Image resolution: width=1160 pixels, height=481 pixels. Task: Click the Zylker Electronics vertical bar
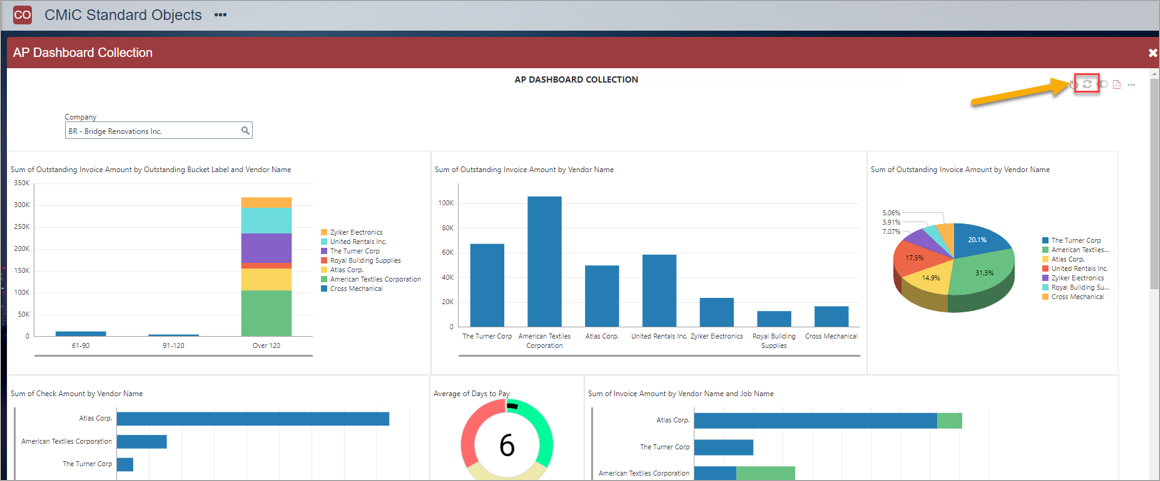[x=716, y=312]
